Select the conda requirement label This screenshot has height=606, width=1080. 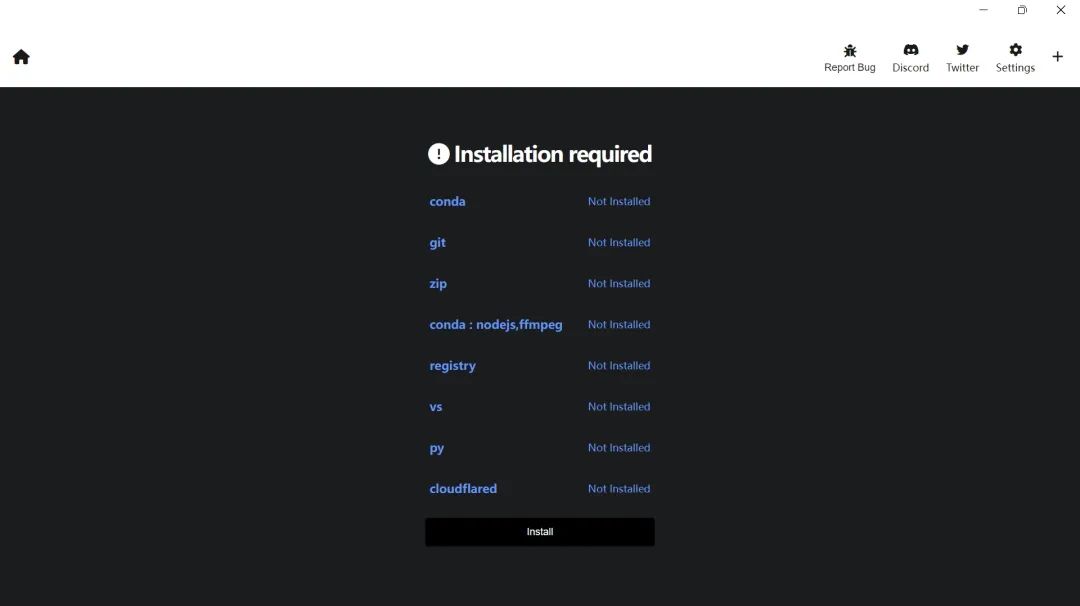pyautogui.click(x=447, y=202)
